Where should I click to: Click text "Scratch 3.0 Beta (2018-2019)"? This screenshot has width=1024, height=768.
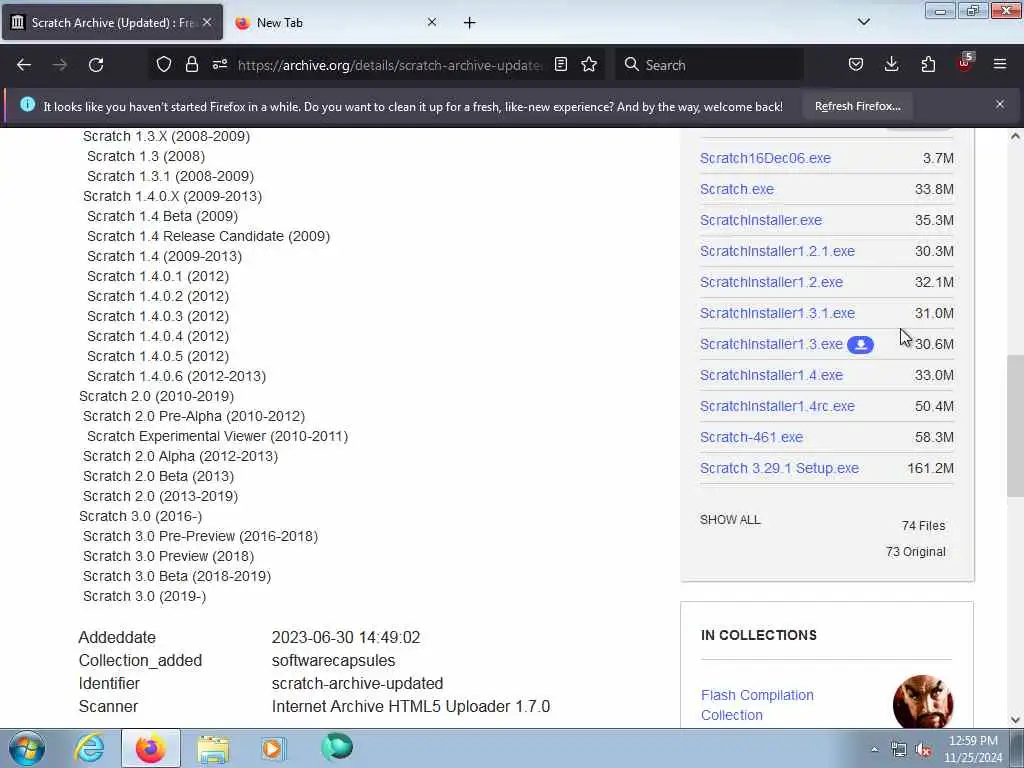pyautogui.click(x=177, y=577)
